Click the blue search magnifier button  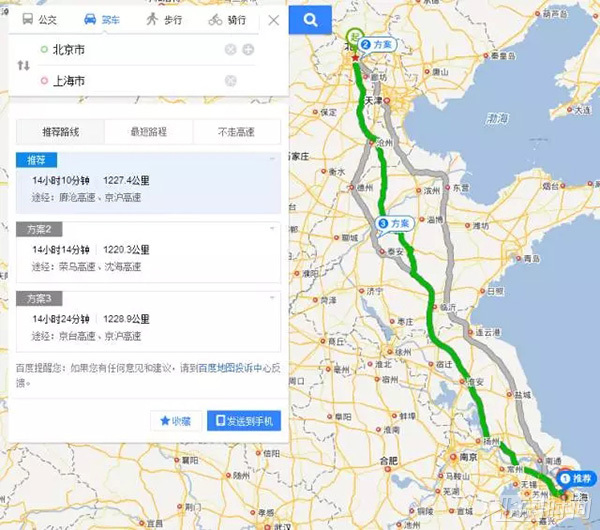pos(310,20)
